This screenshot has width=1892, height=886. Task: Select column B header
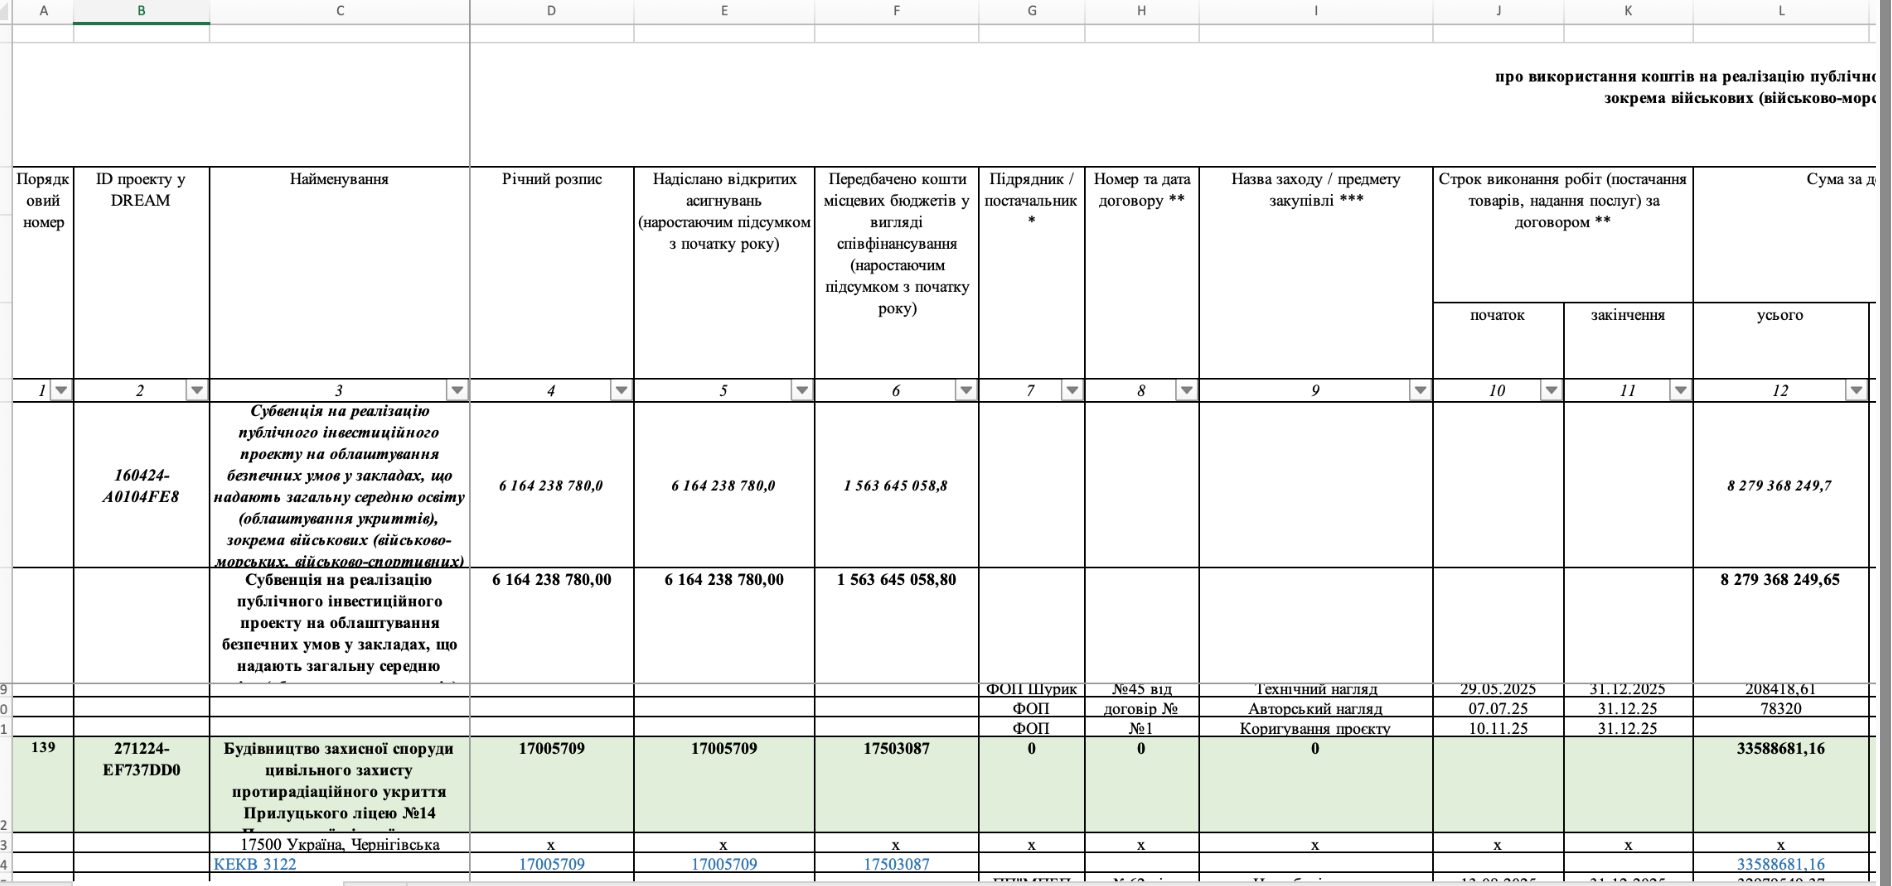(141, 11)
